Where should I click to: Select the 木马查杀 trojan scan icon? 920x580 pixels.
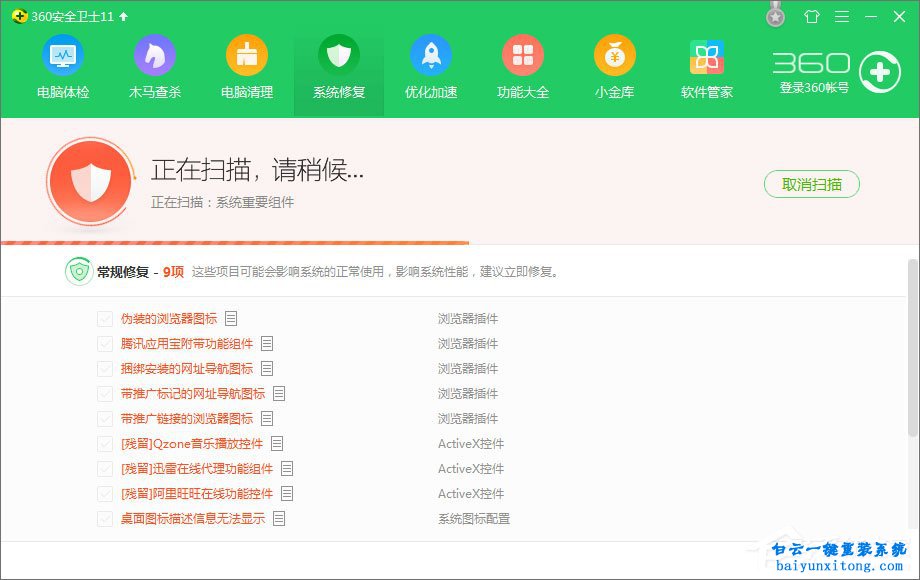click(x=155, y=67)
